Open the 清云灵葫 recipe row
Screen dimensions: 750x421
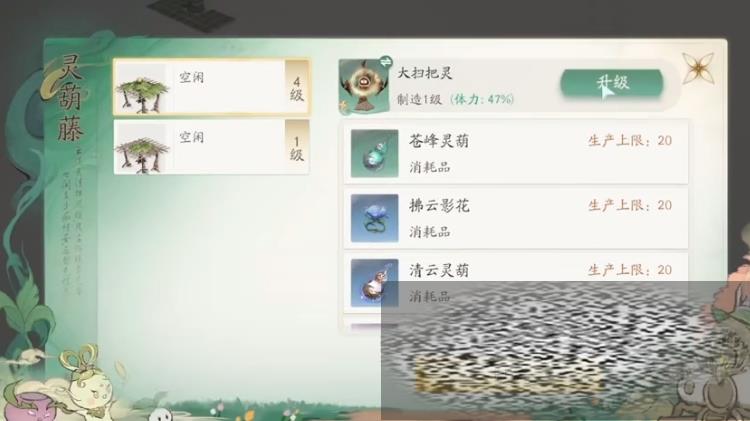click(516, 283)
